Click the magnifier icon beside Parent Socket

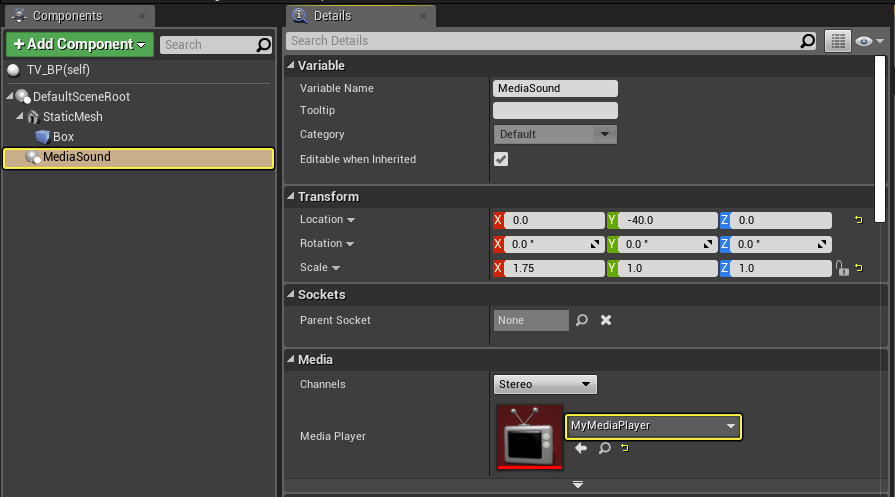click(x=582, y=321)
